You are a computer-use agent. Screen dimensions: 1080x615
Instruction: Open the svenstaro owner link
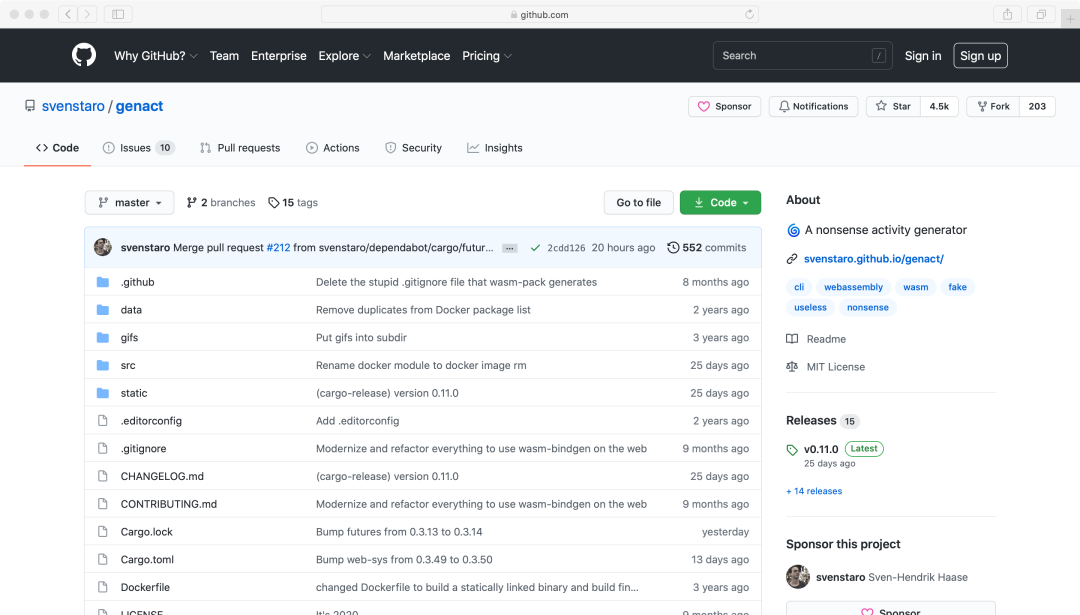(73, 106)
